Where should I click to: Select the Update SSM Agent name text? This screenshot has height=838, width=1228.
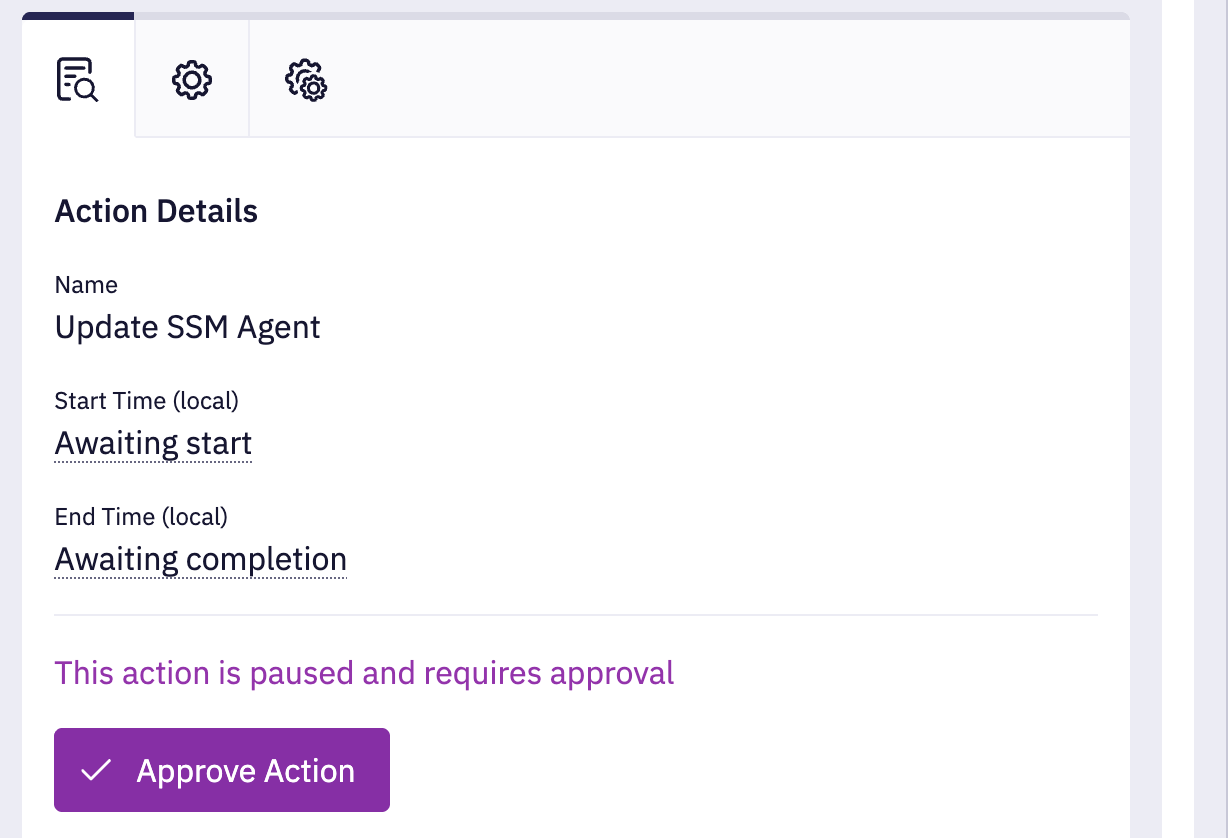[188, 327]
